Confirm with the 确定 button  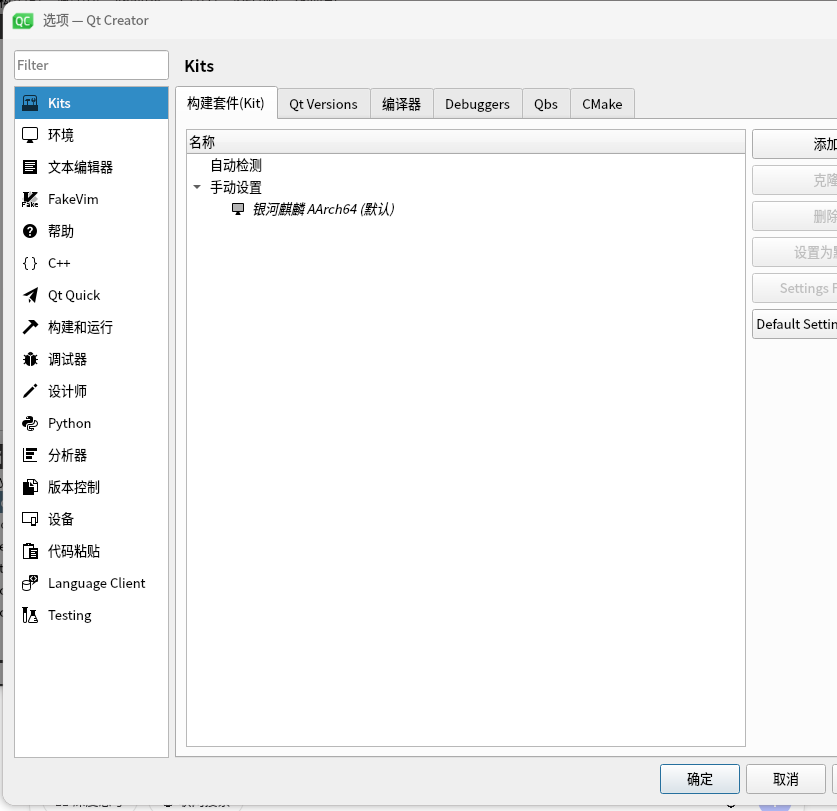pos(699,779)
